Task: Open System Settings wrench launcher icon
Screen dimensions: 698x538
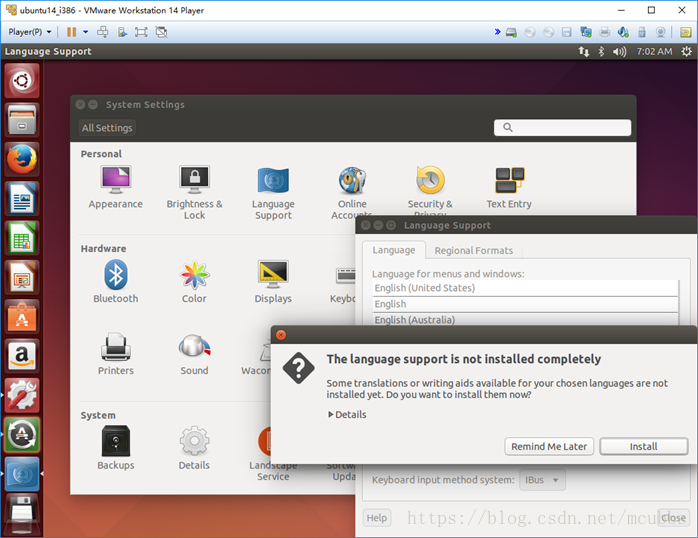Action: click(22, 396)
